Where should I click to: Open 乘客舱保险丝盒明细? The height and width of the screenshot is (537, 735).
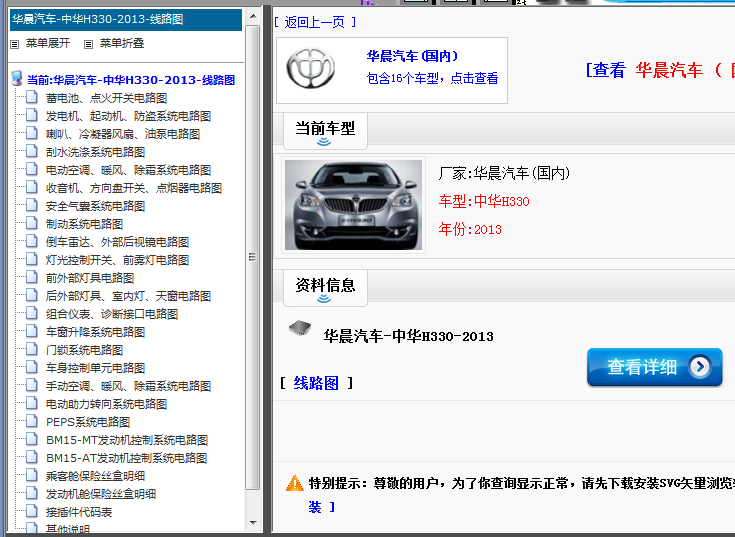click(x=95, y=476)
